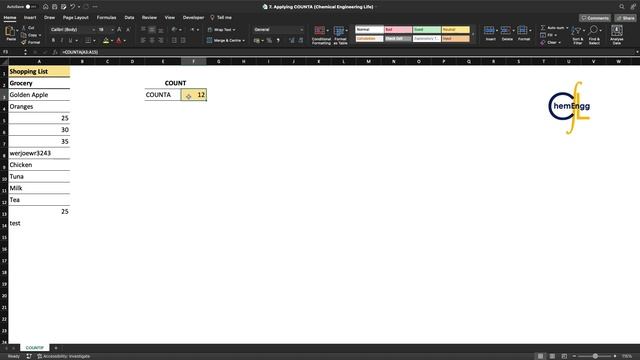Toggle the AutoSave switch
The height and width of the screenshot is (360, 640).
tap(30, 7)
